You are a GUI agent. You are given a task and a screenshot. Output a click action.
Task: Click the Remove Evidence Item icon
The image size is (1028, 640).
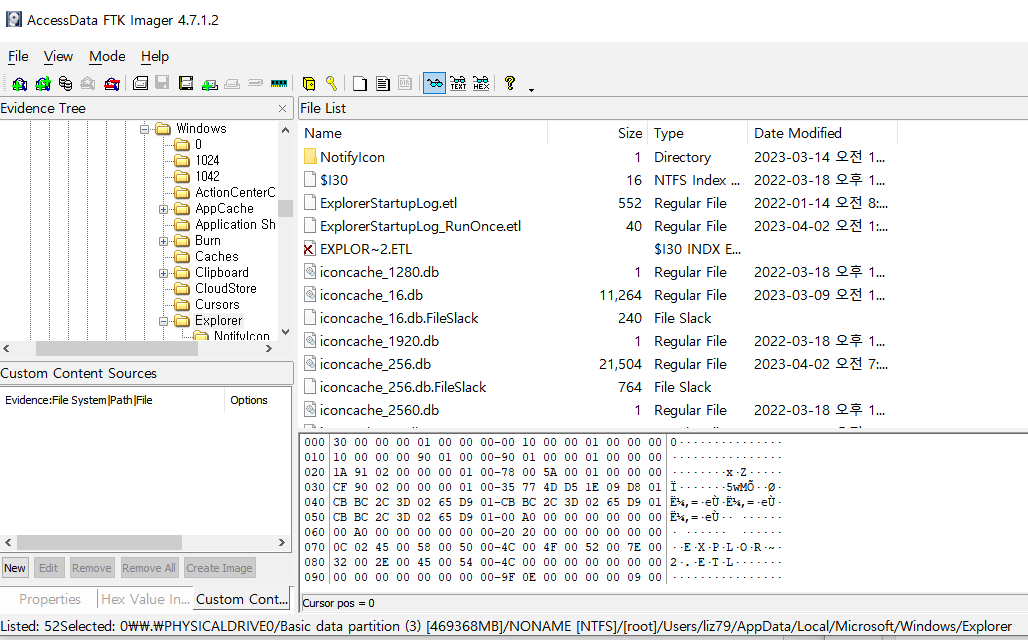(88, 83)
